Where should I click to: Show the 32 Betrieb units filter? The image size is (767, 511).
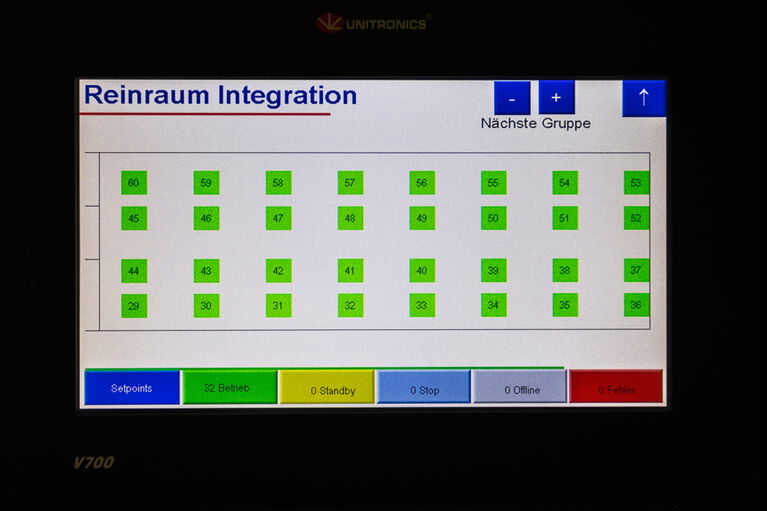[x=229, y=387]
